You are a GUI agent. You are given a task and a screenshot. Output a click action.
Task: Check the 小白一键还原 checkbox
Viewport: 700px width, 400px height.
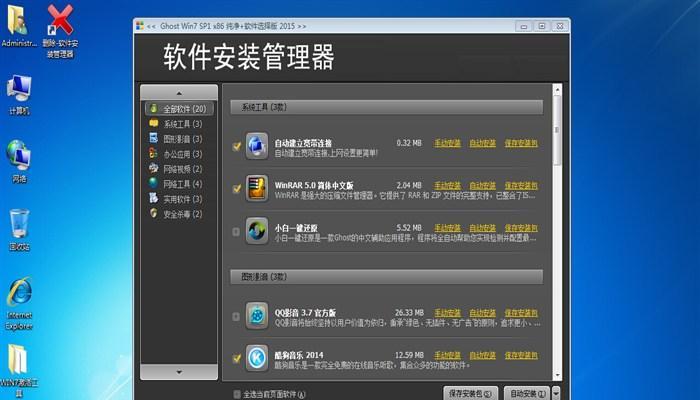236,231
